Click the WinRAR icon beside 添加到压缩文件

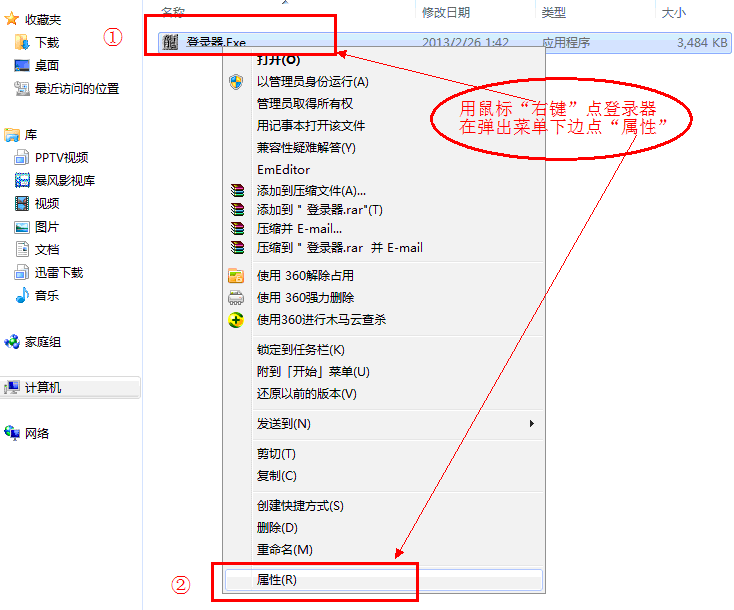tap(236, 190)
